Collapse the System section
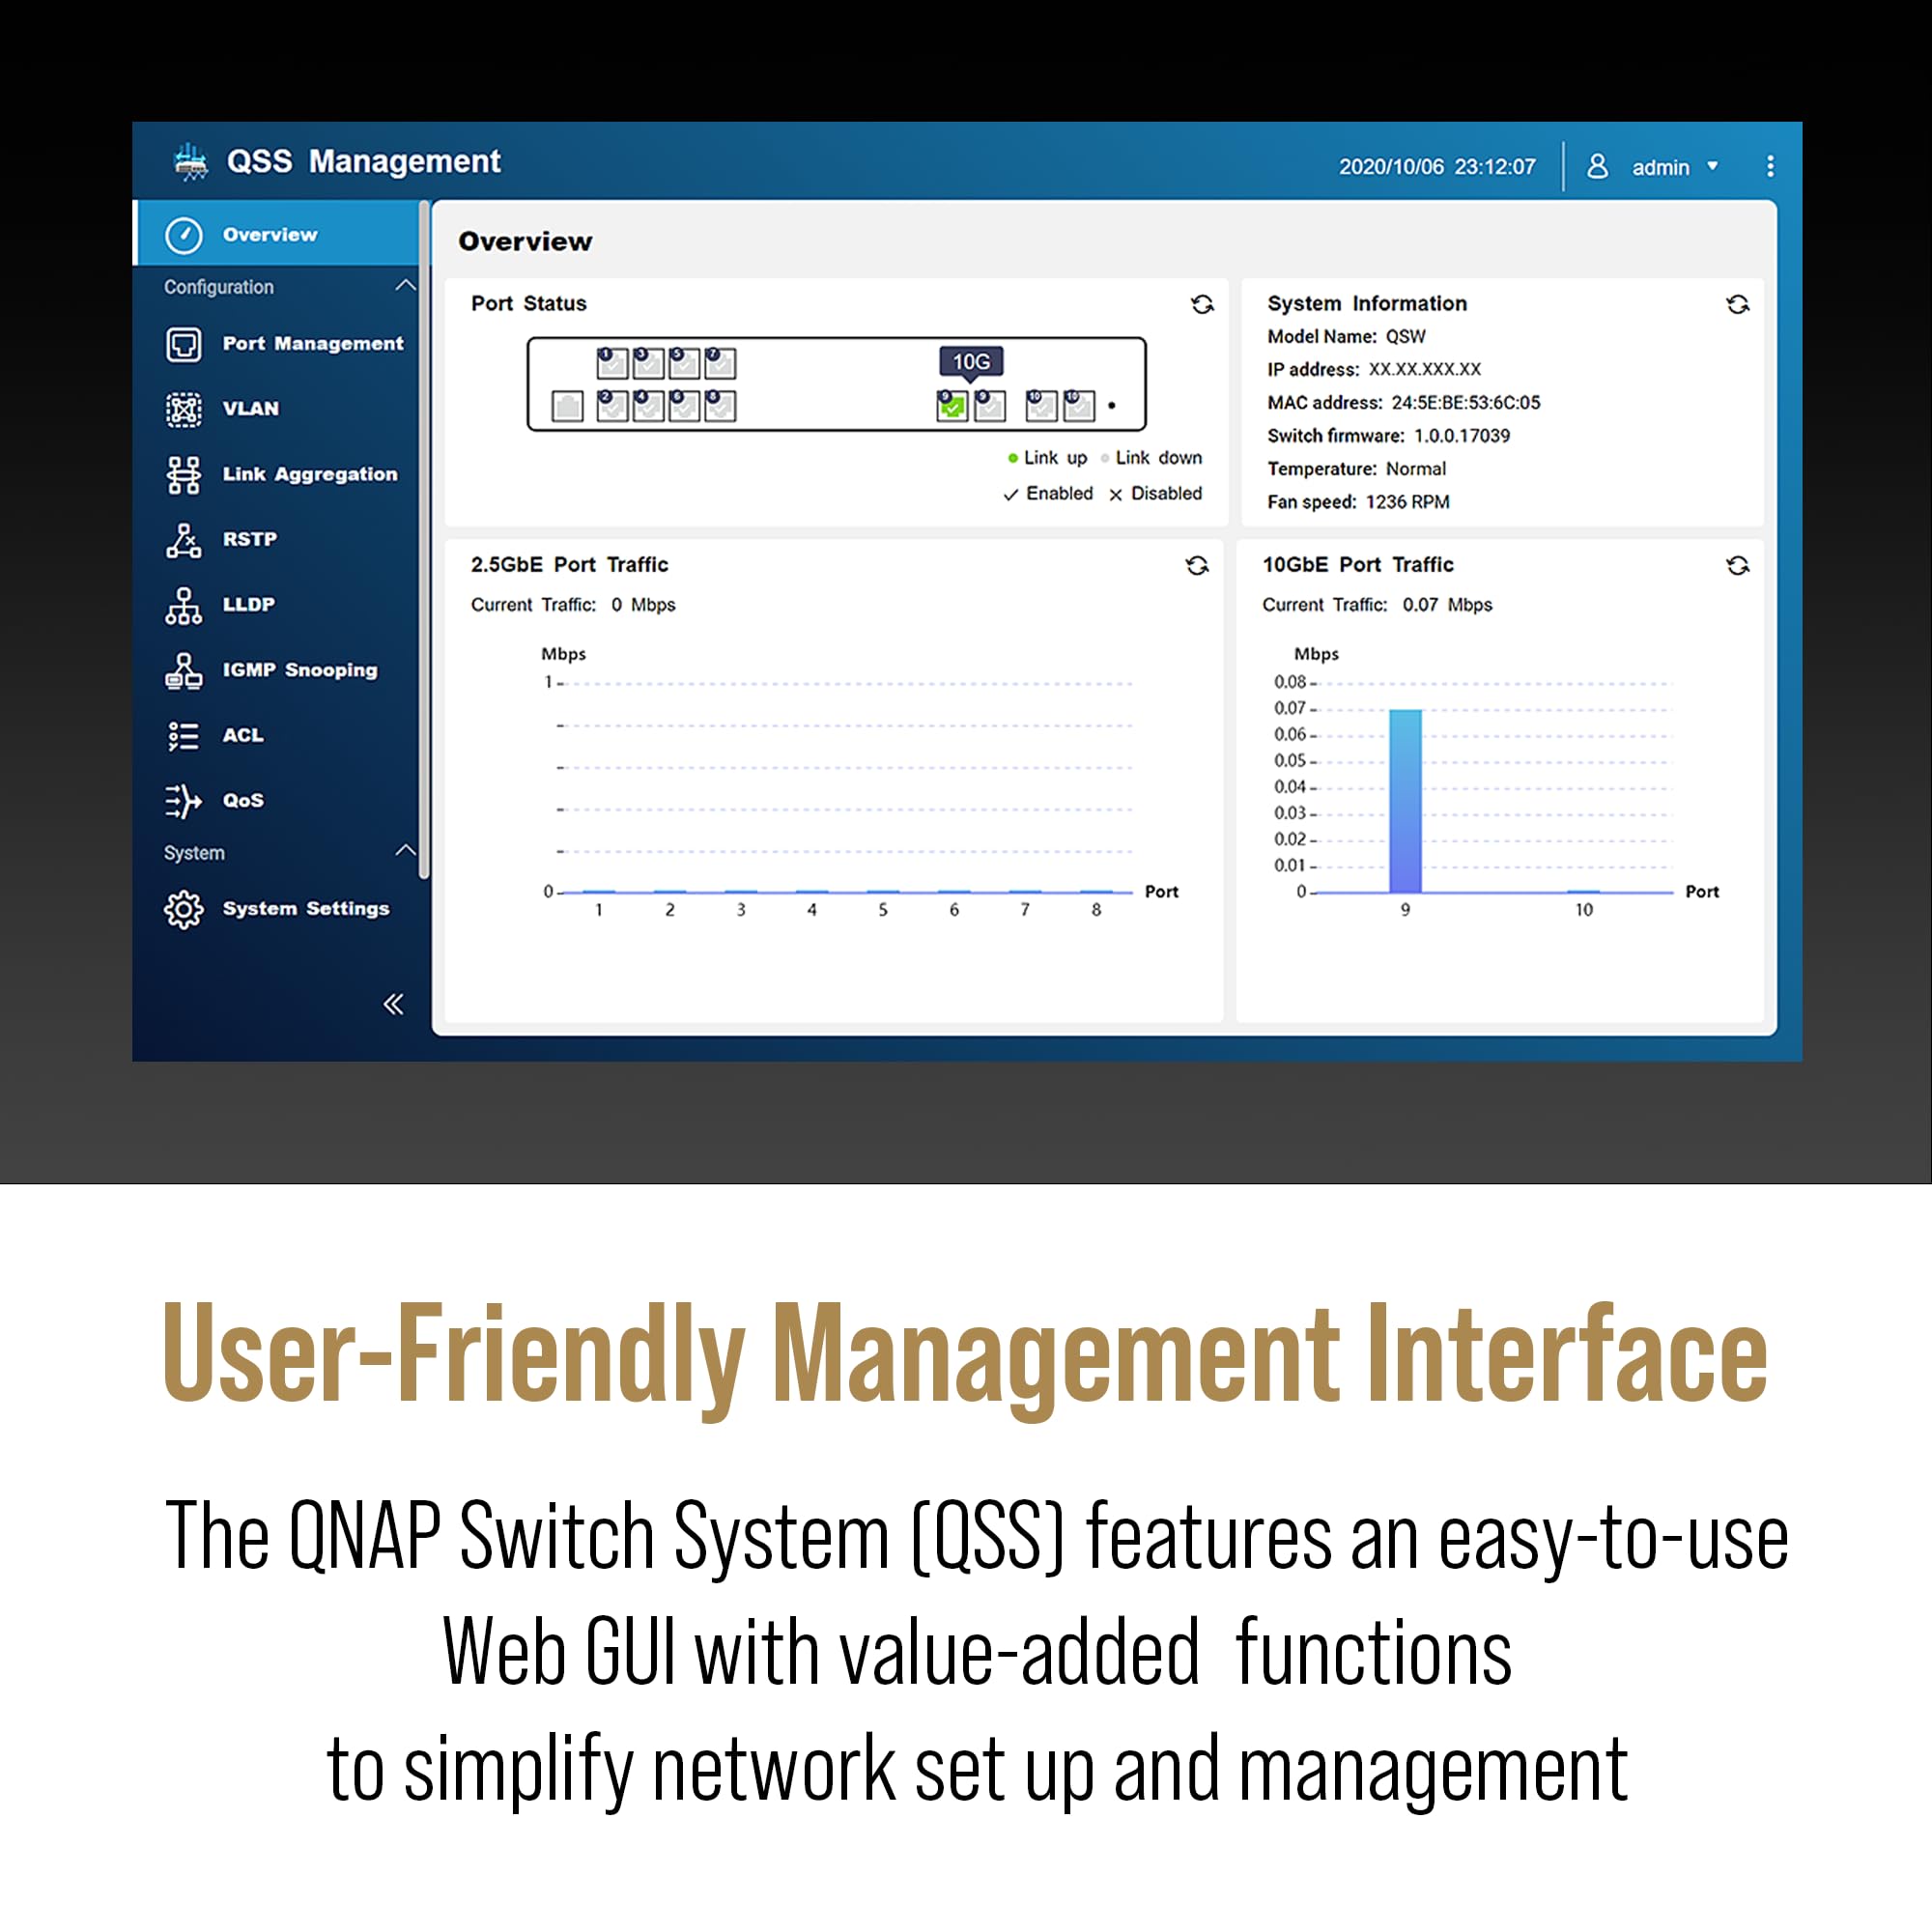 pos(406,849)
